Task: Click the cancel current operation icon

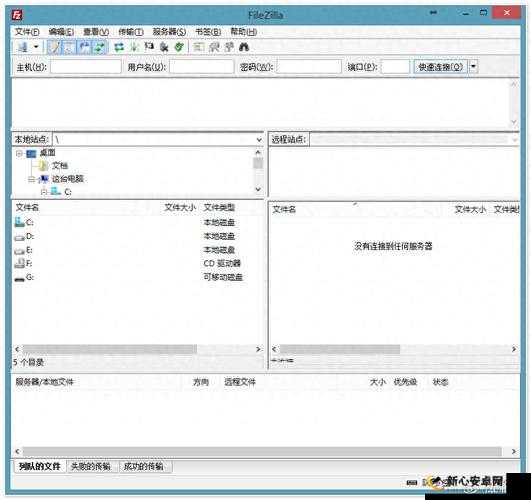Action: (149, 46)
